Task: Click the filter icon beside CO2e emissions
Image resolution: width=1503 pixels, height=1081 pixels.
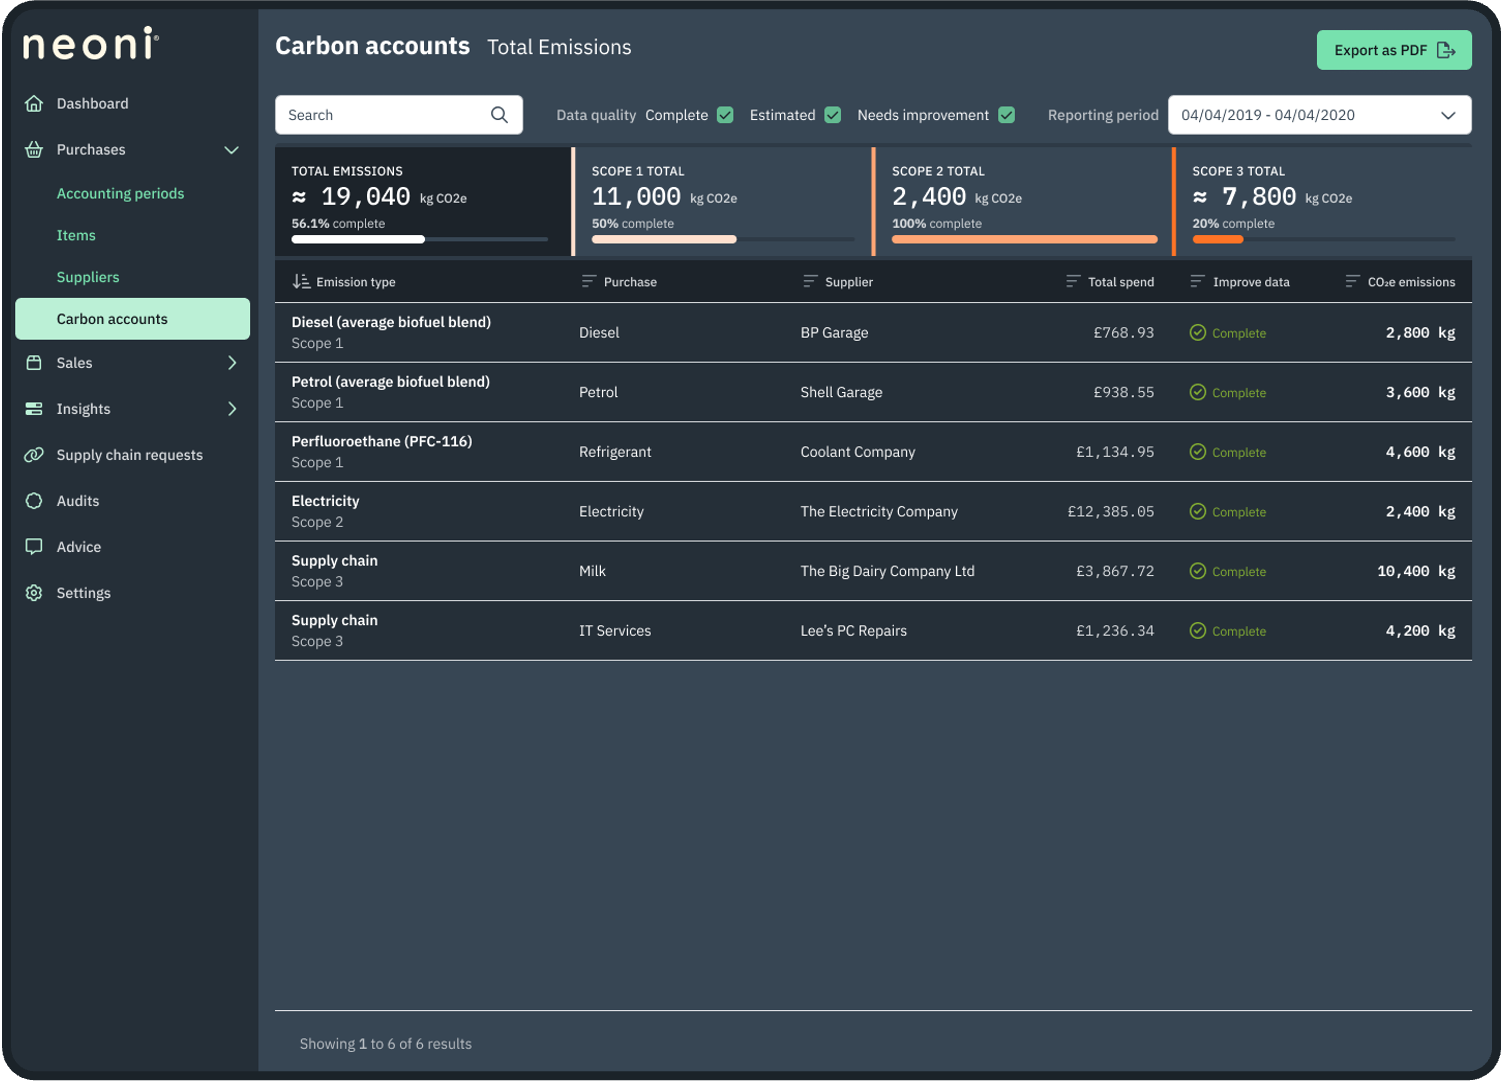Action: pyautogui.click(x=1352, y=282)
